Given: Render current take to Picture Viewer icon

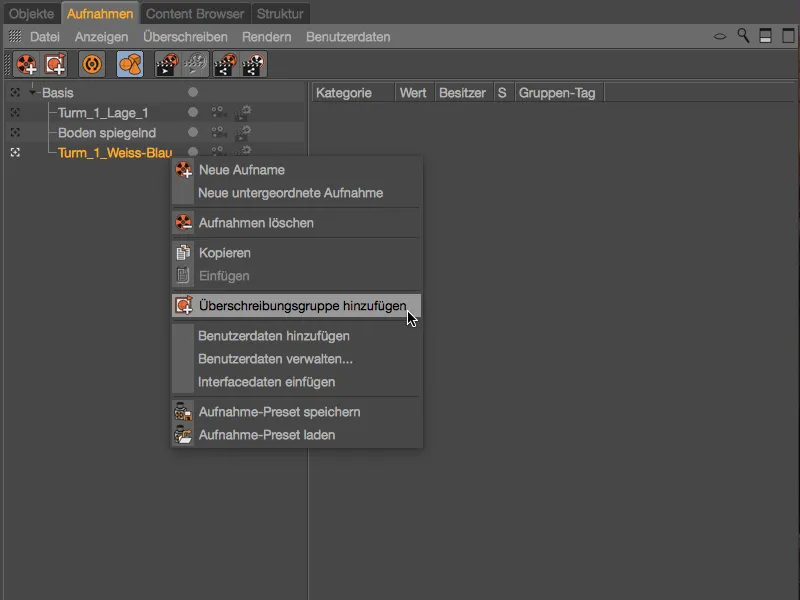Looking at the screenshot, I should (167, 64).
